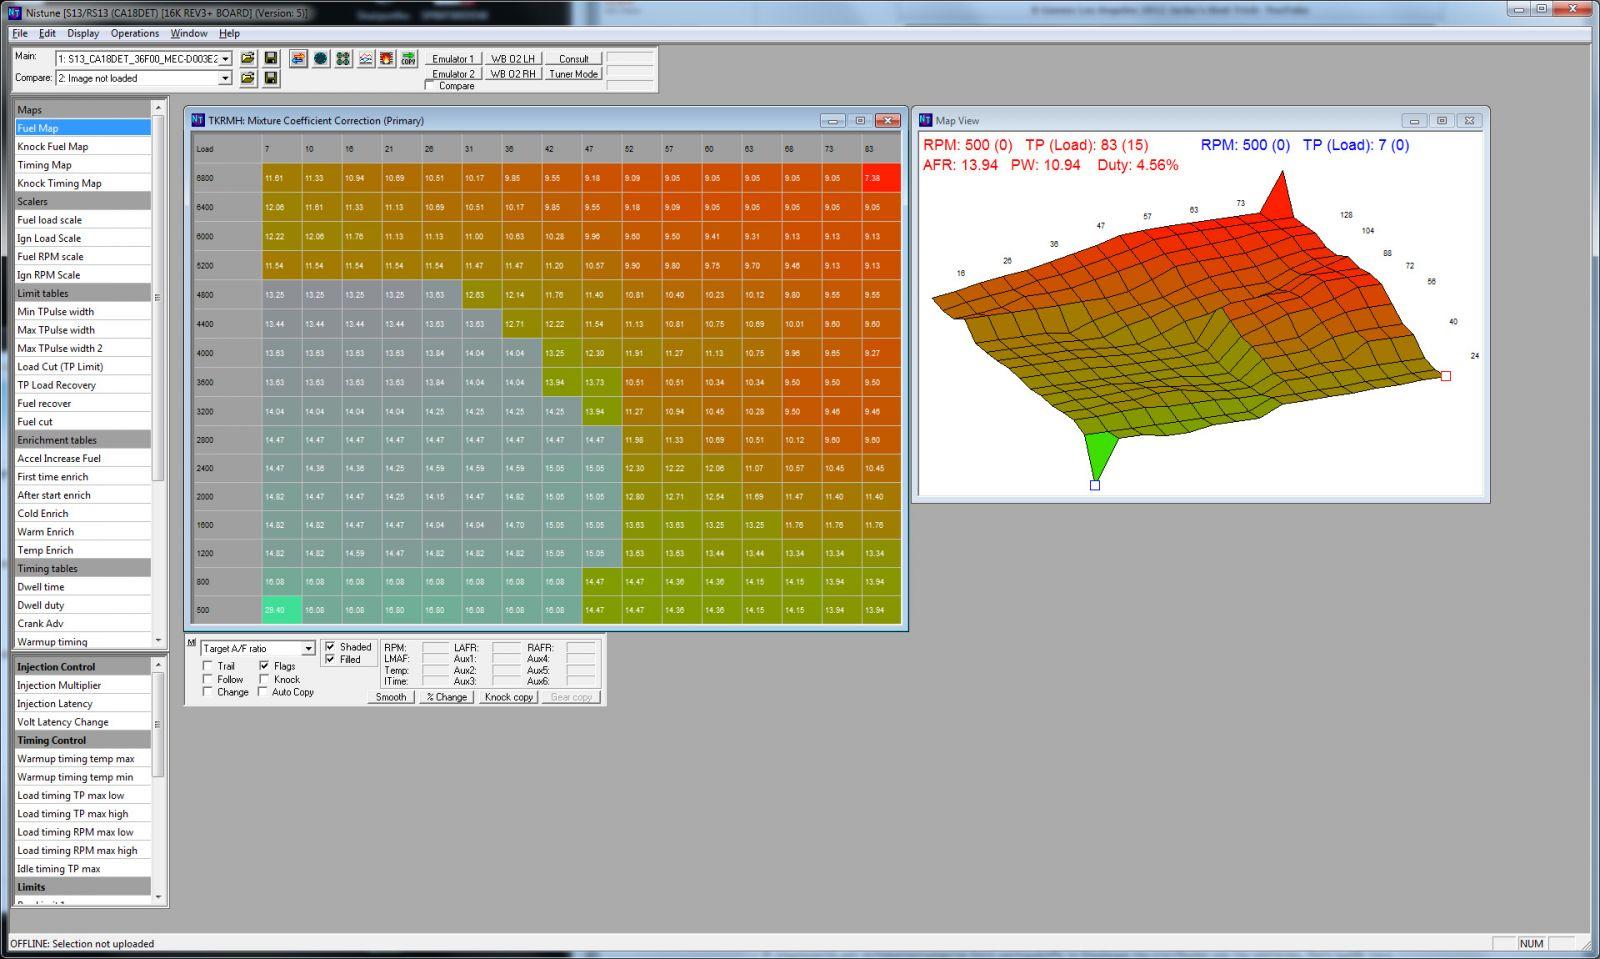The image size is (1600, 959).
Task: Click the blue and orange arrows toolbar icon
Action: click(298, 59)
